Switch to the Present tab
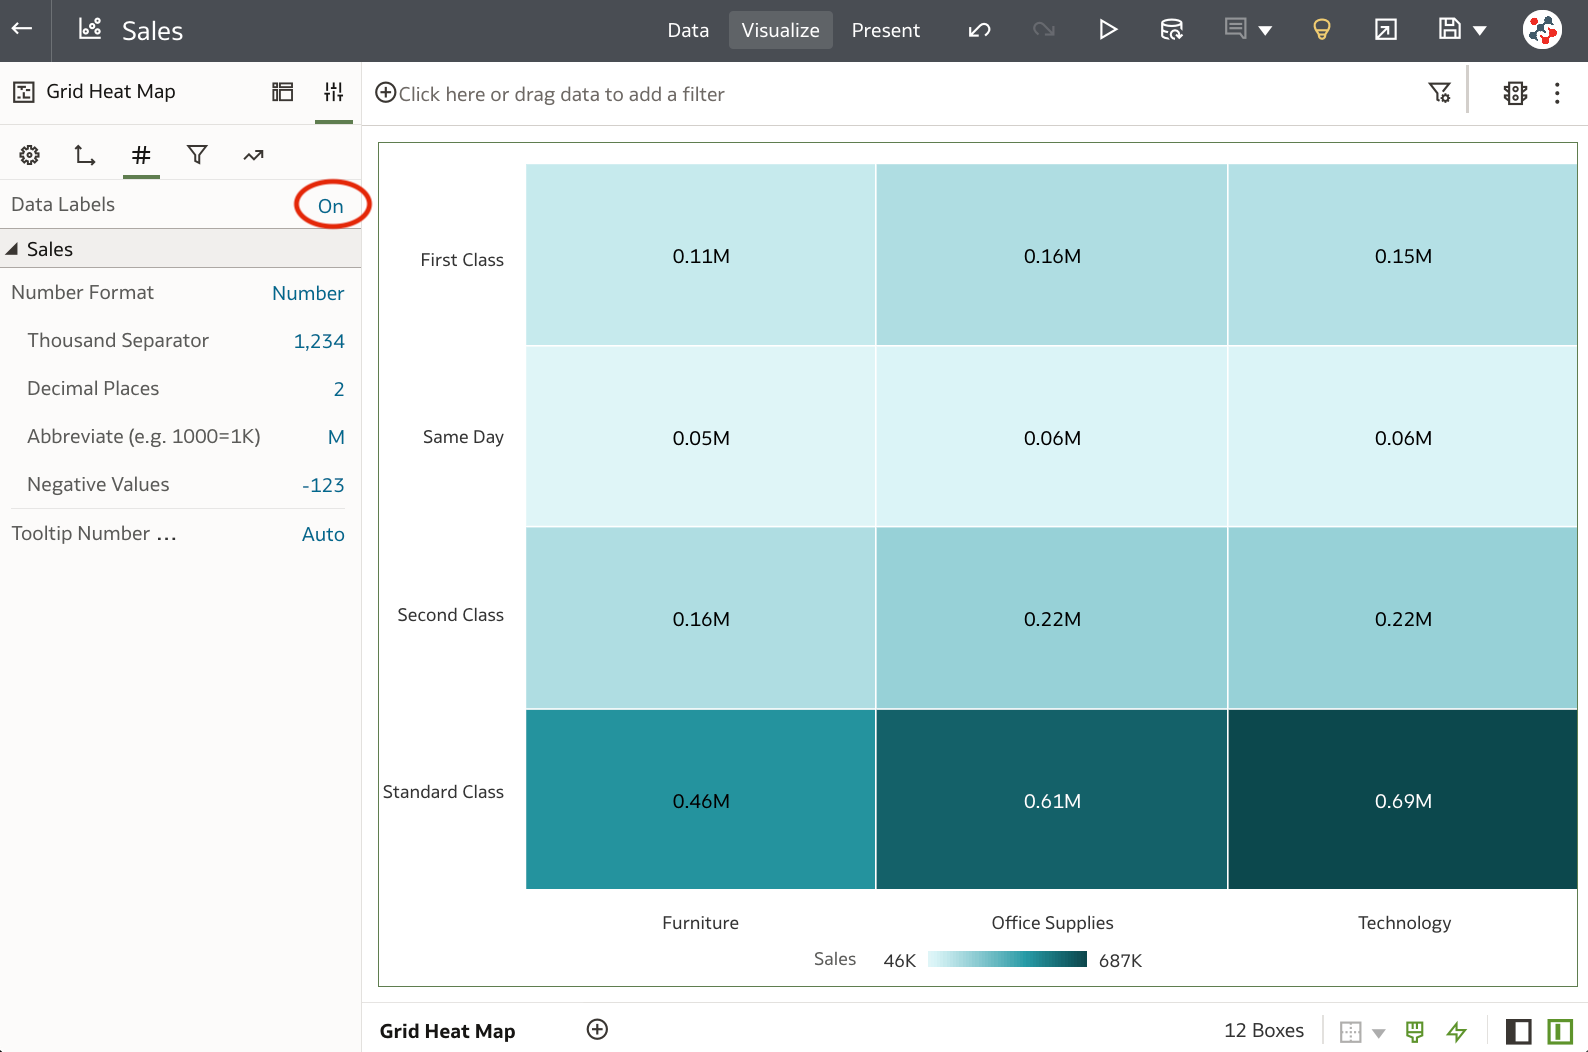 (x=886, y=30)
